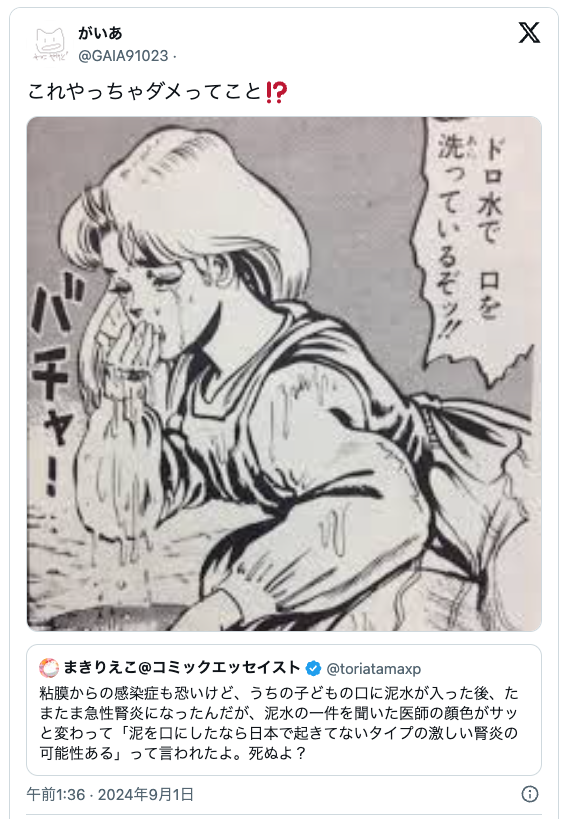Viewport: 565px width, 819px height.
Task: Click the timestamp 午前1:36 · 2024年9月1日
Action: 110,794
